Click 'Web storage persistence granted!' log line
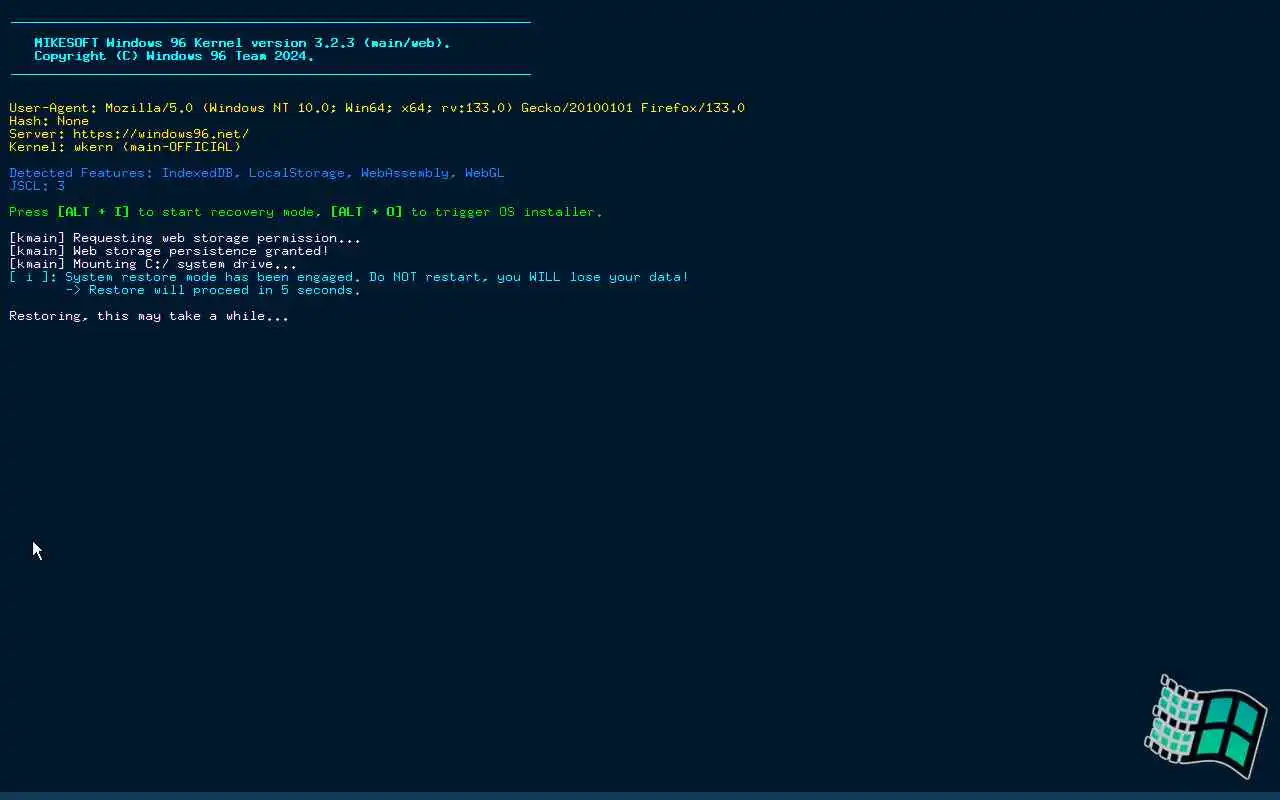The width and height of the screenshot is (1280, 800). tap(169, 251)
